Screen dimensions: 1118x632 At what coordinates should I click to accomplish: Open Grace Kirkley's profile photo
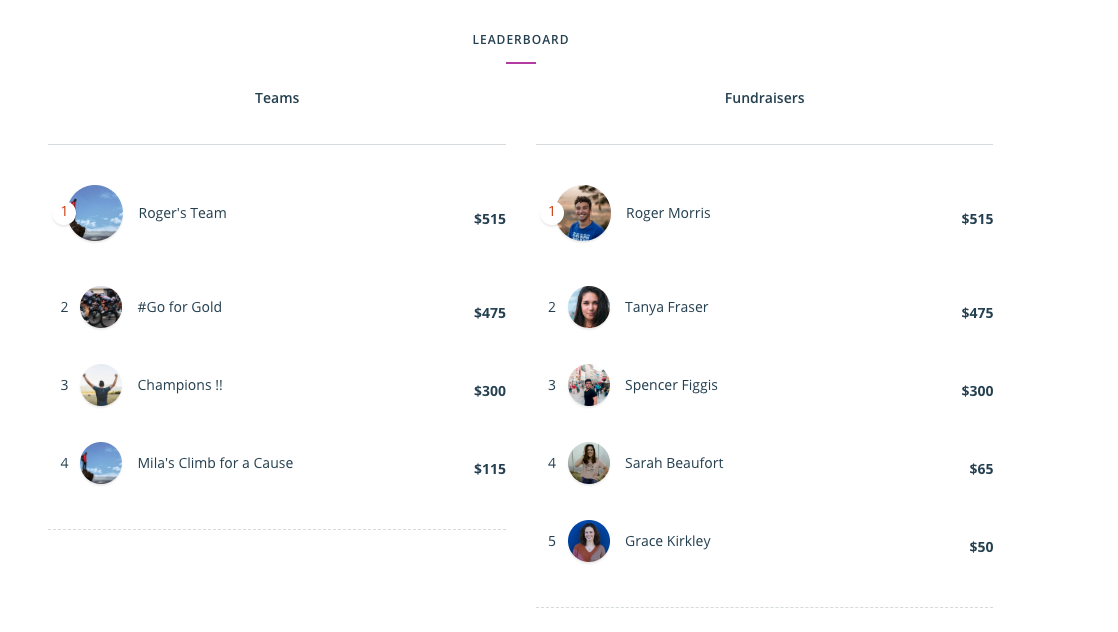click(588, 541)
